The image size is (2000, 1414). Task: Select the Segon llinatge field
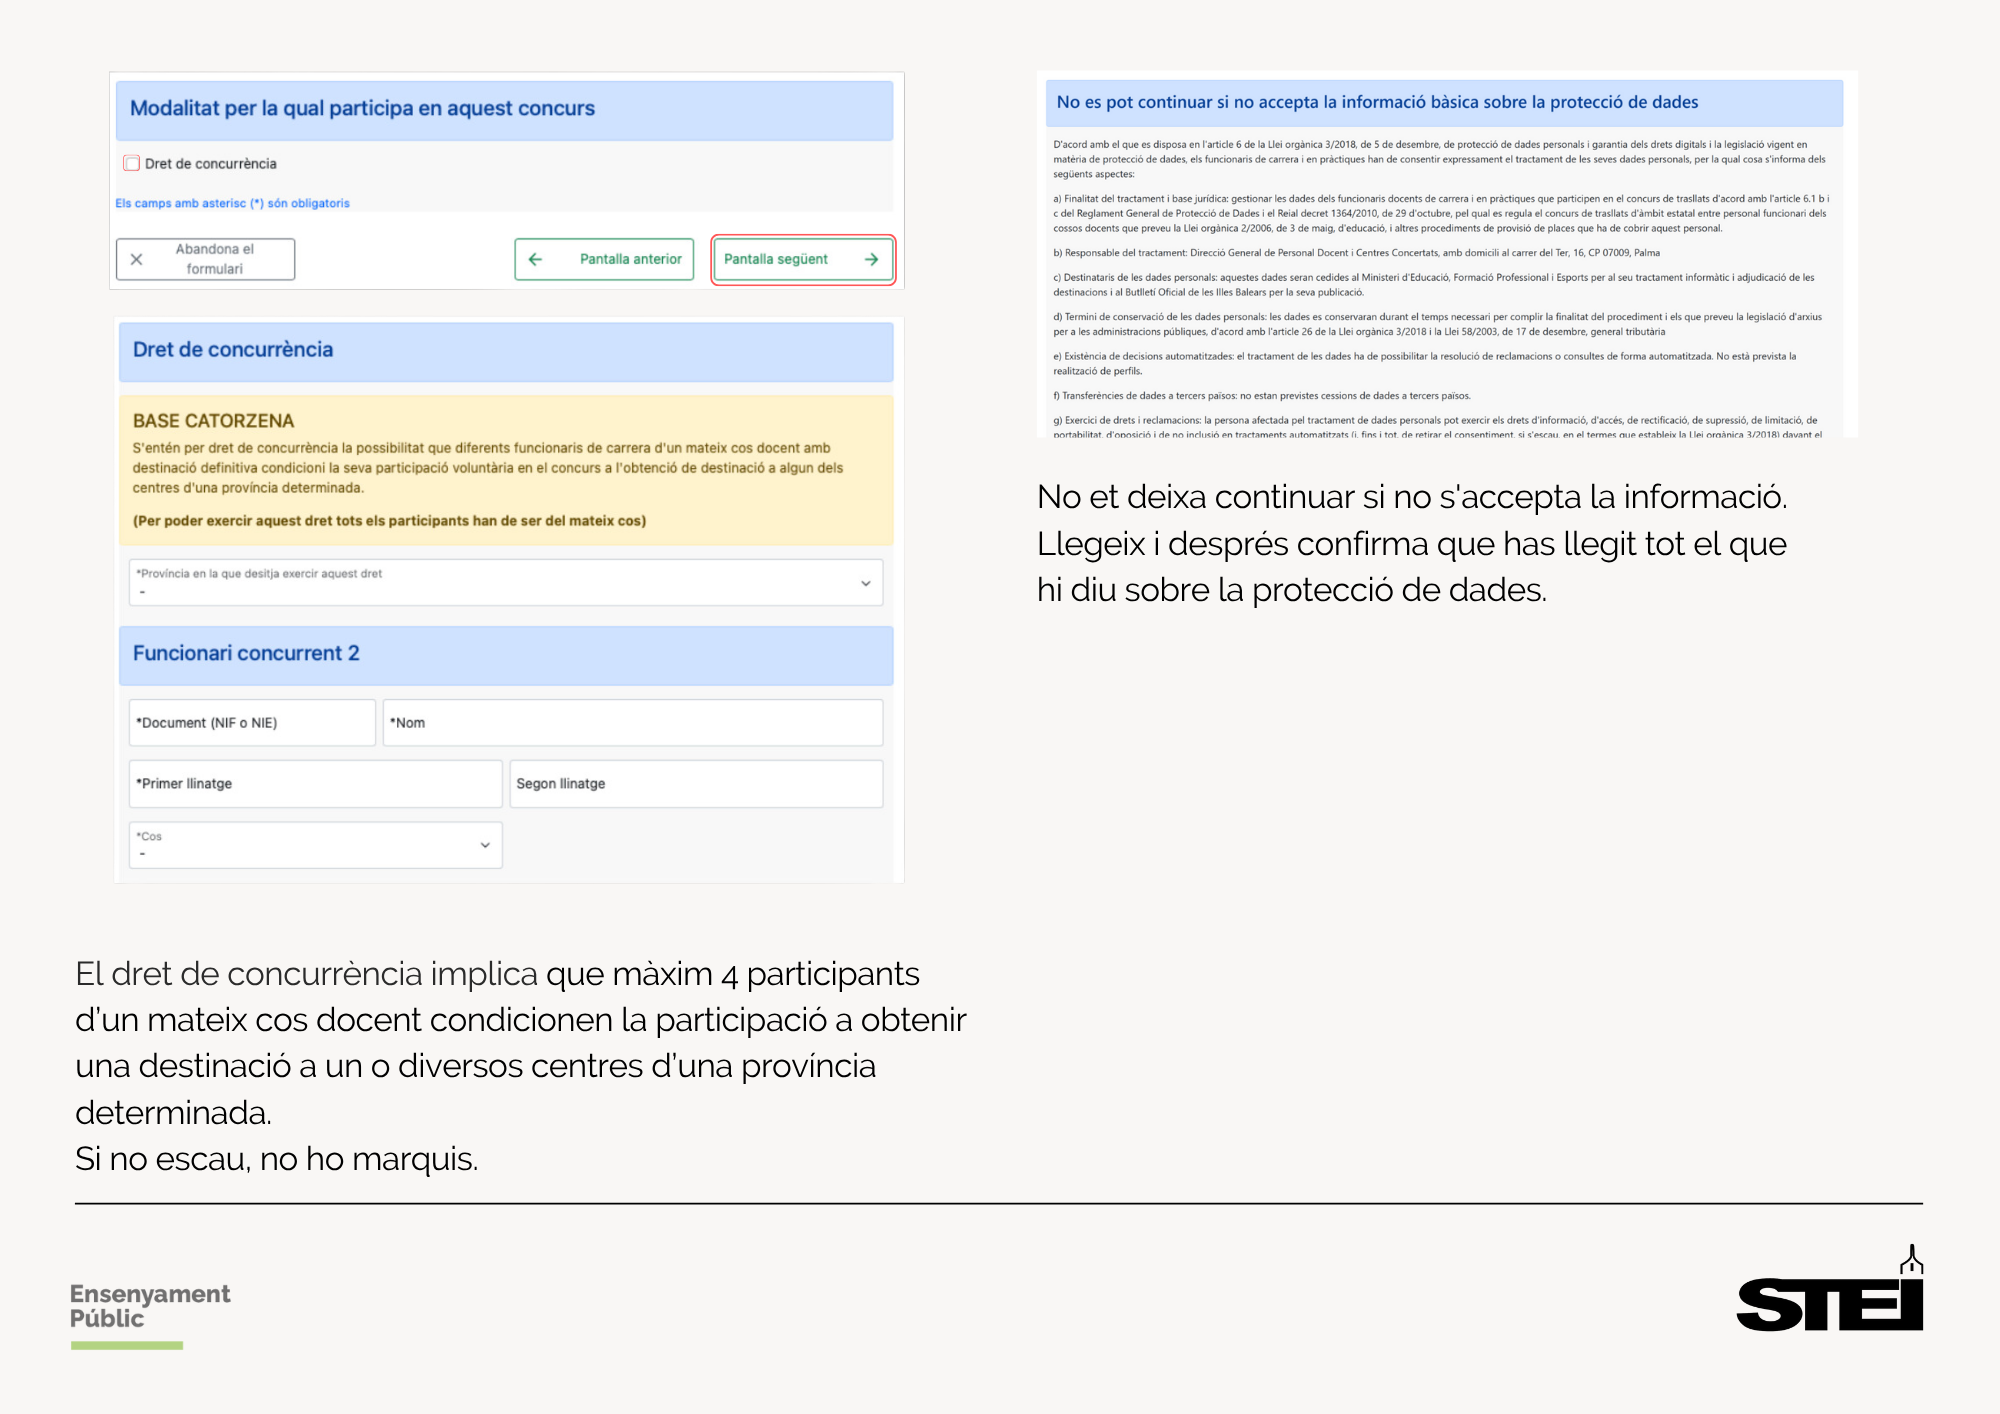(696, 784)
